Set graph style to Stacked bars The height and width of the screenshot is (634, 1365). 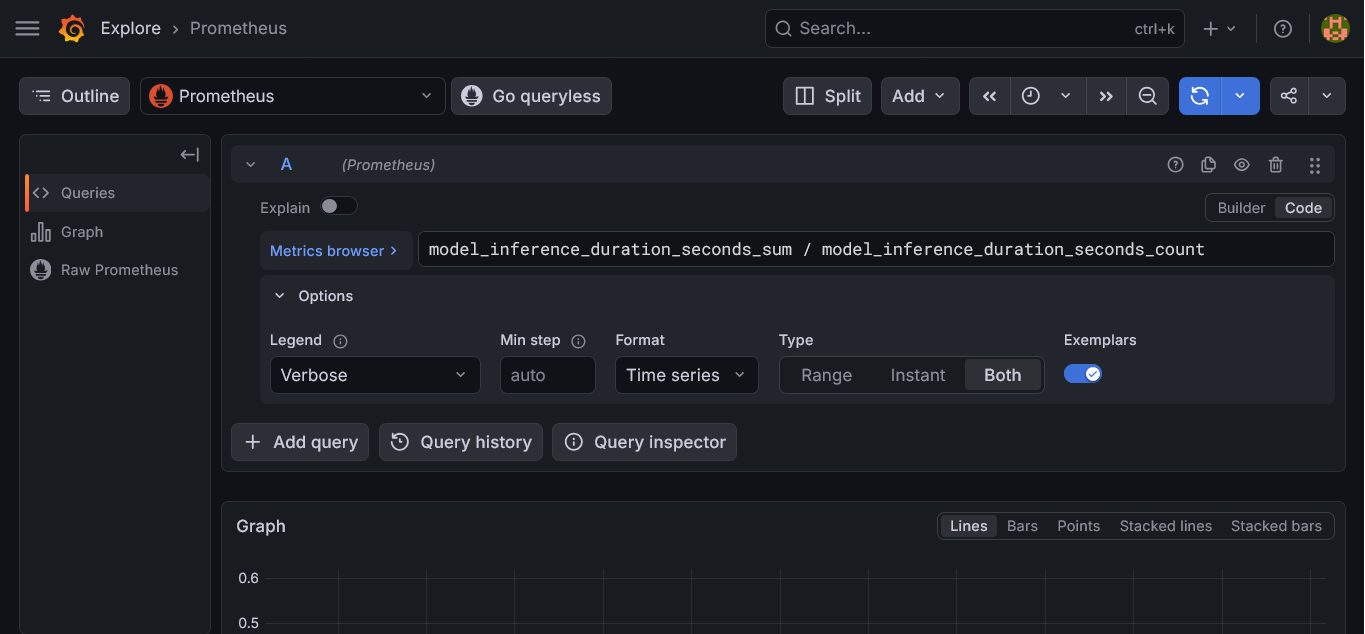pos(1276,526)
